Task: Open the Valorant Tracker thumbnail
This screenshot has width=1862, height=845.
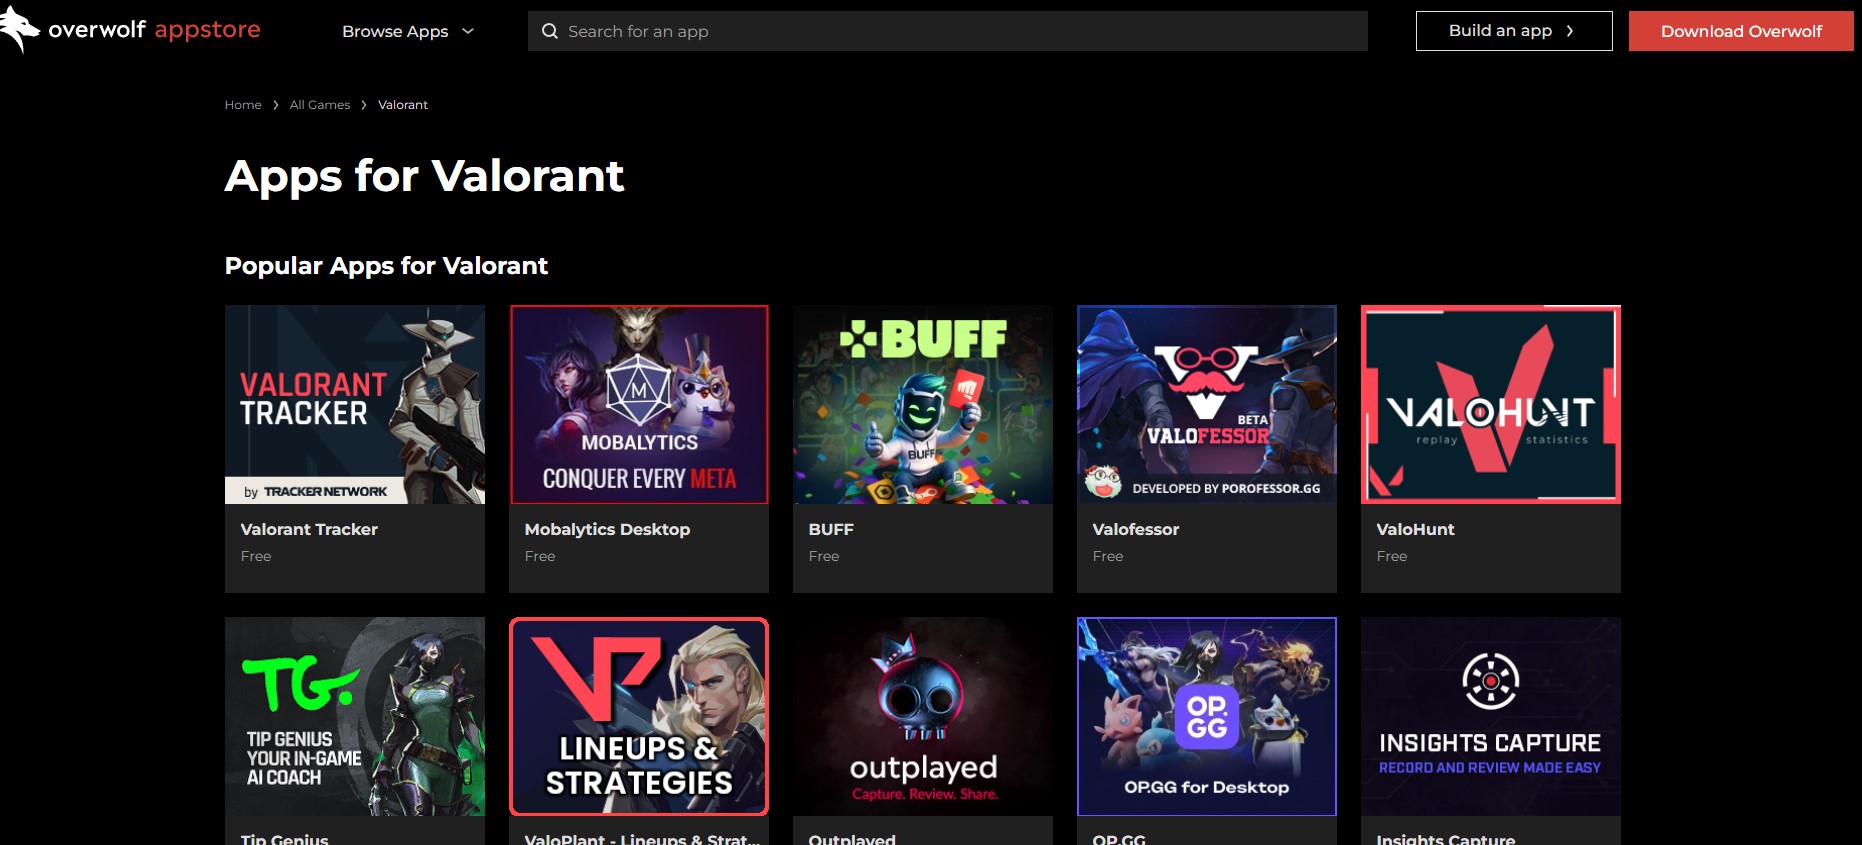Action: [355, 404]
